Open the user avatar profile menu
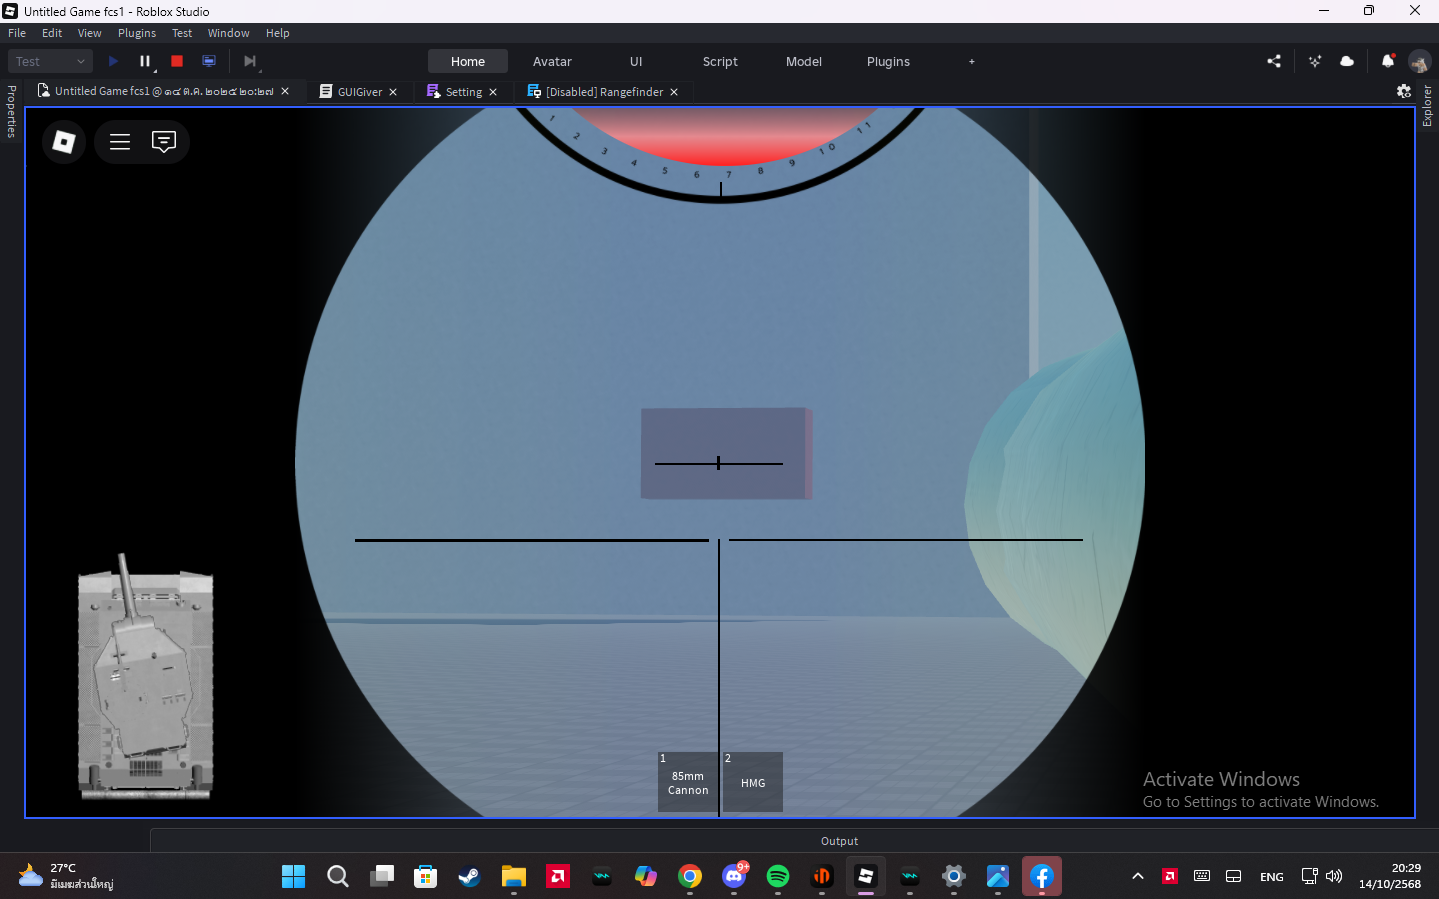1439x899 pixels. (1420, 61)
